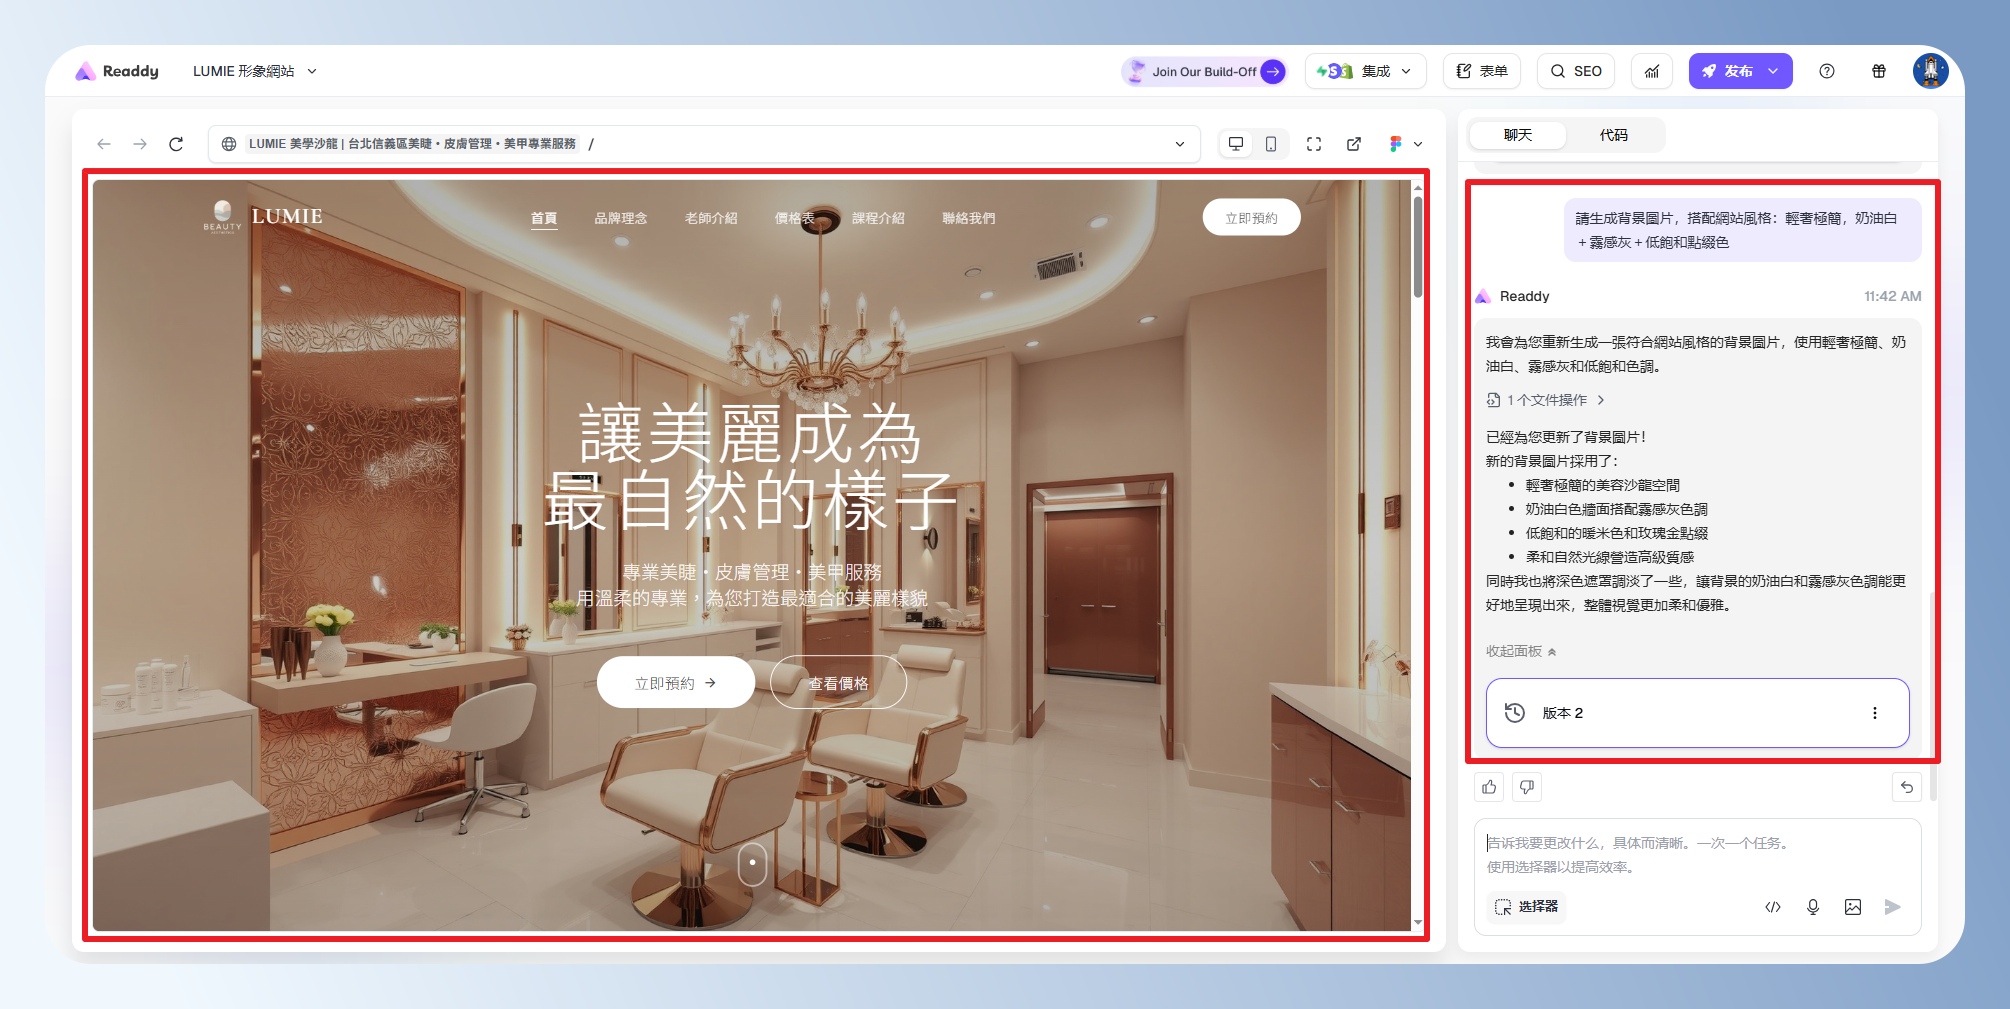The image size is (2010, 1009).
Task: Click the help question mark icon
Action: coord(1827,71)
